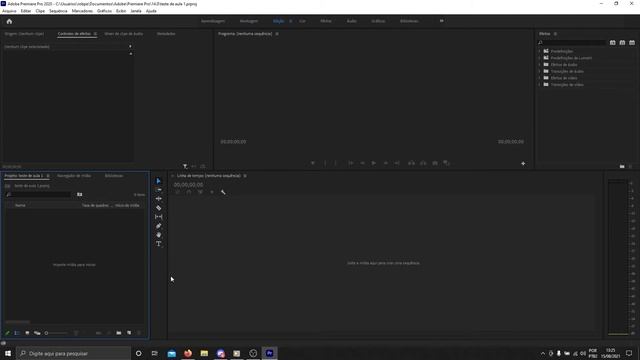
Task: Toggle linked selection in timeline
Action: point(200,192)
